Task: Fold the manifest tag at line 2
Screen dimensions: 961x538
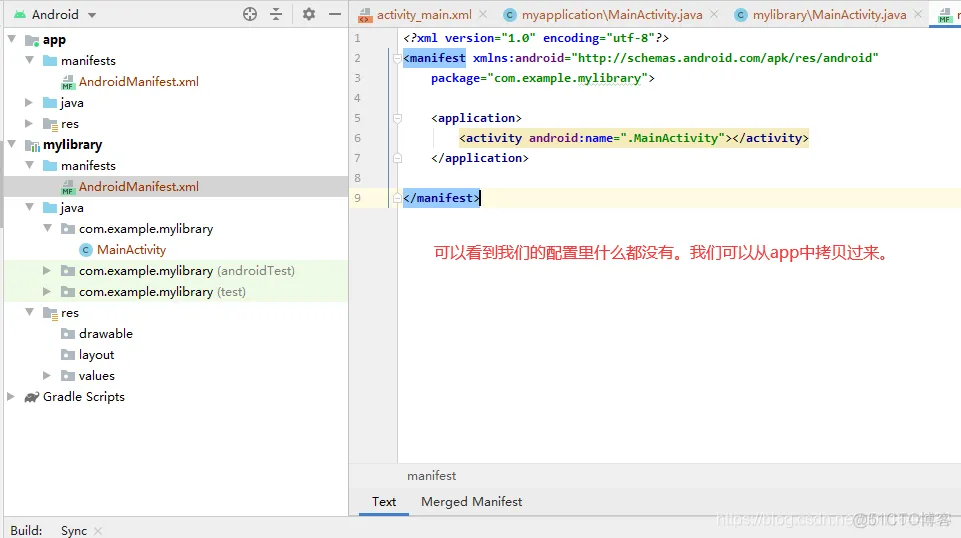Action: coord(397,58)
